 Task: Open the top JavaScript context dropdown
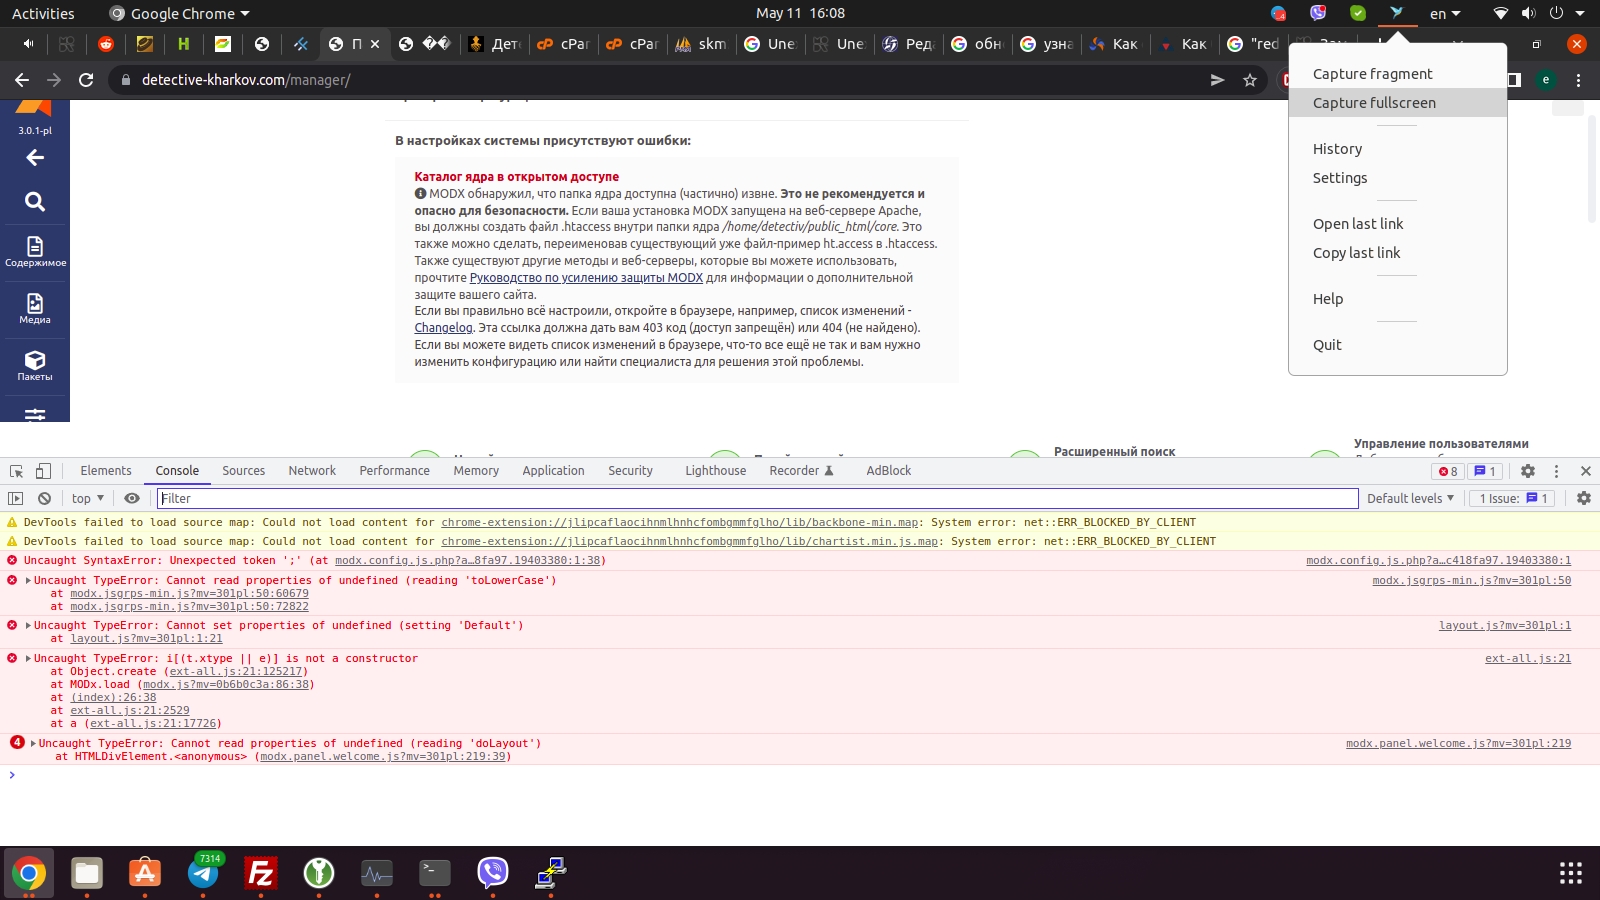(x=88, y=498)
